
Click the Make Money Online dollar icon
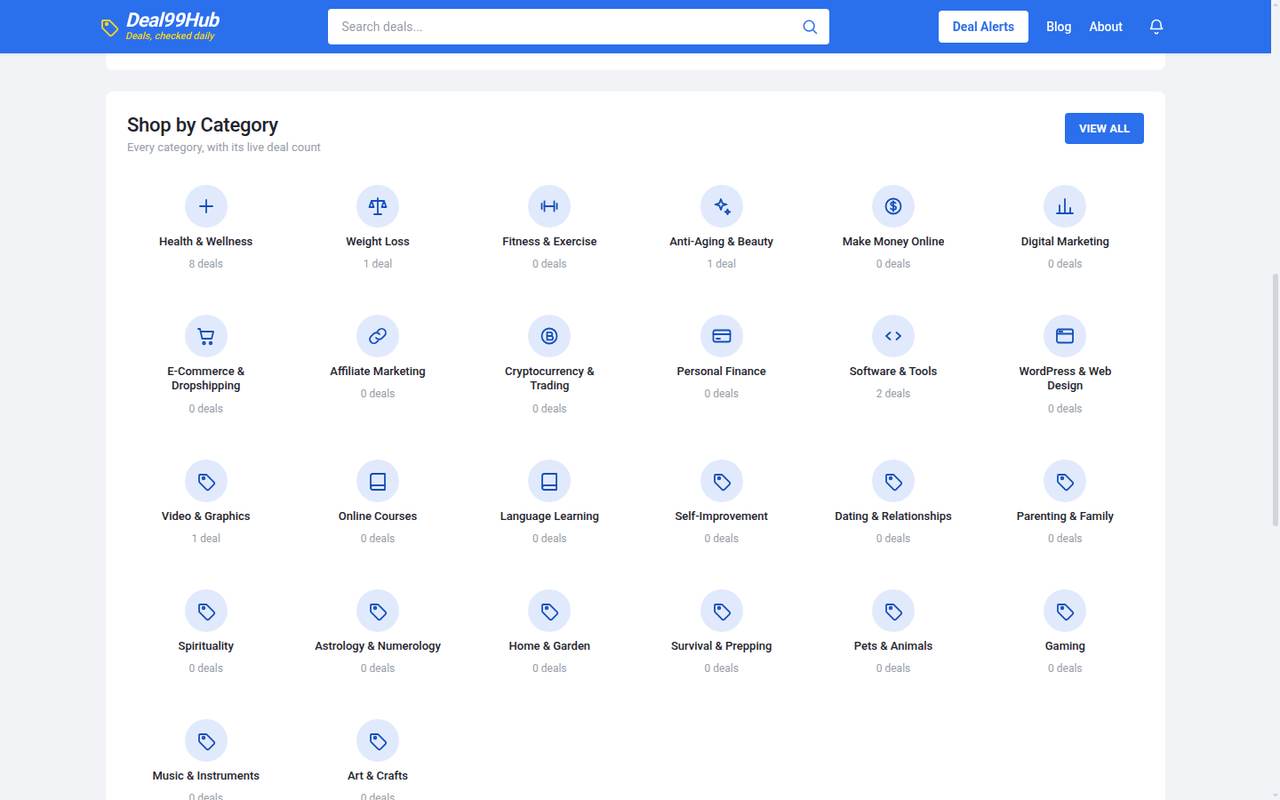click(x=893, y=206)
